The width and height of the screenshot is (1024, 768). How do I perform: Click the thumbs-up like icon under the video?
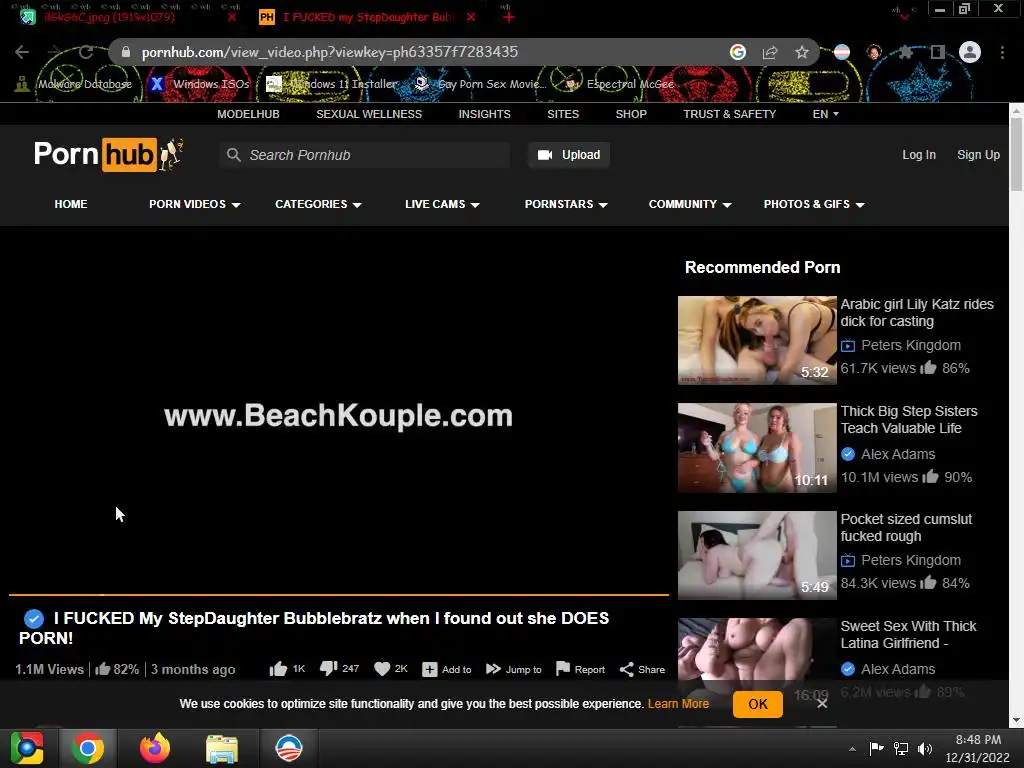click(x=278, y=669)
